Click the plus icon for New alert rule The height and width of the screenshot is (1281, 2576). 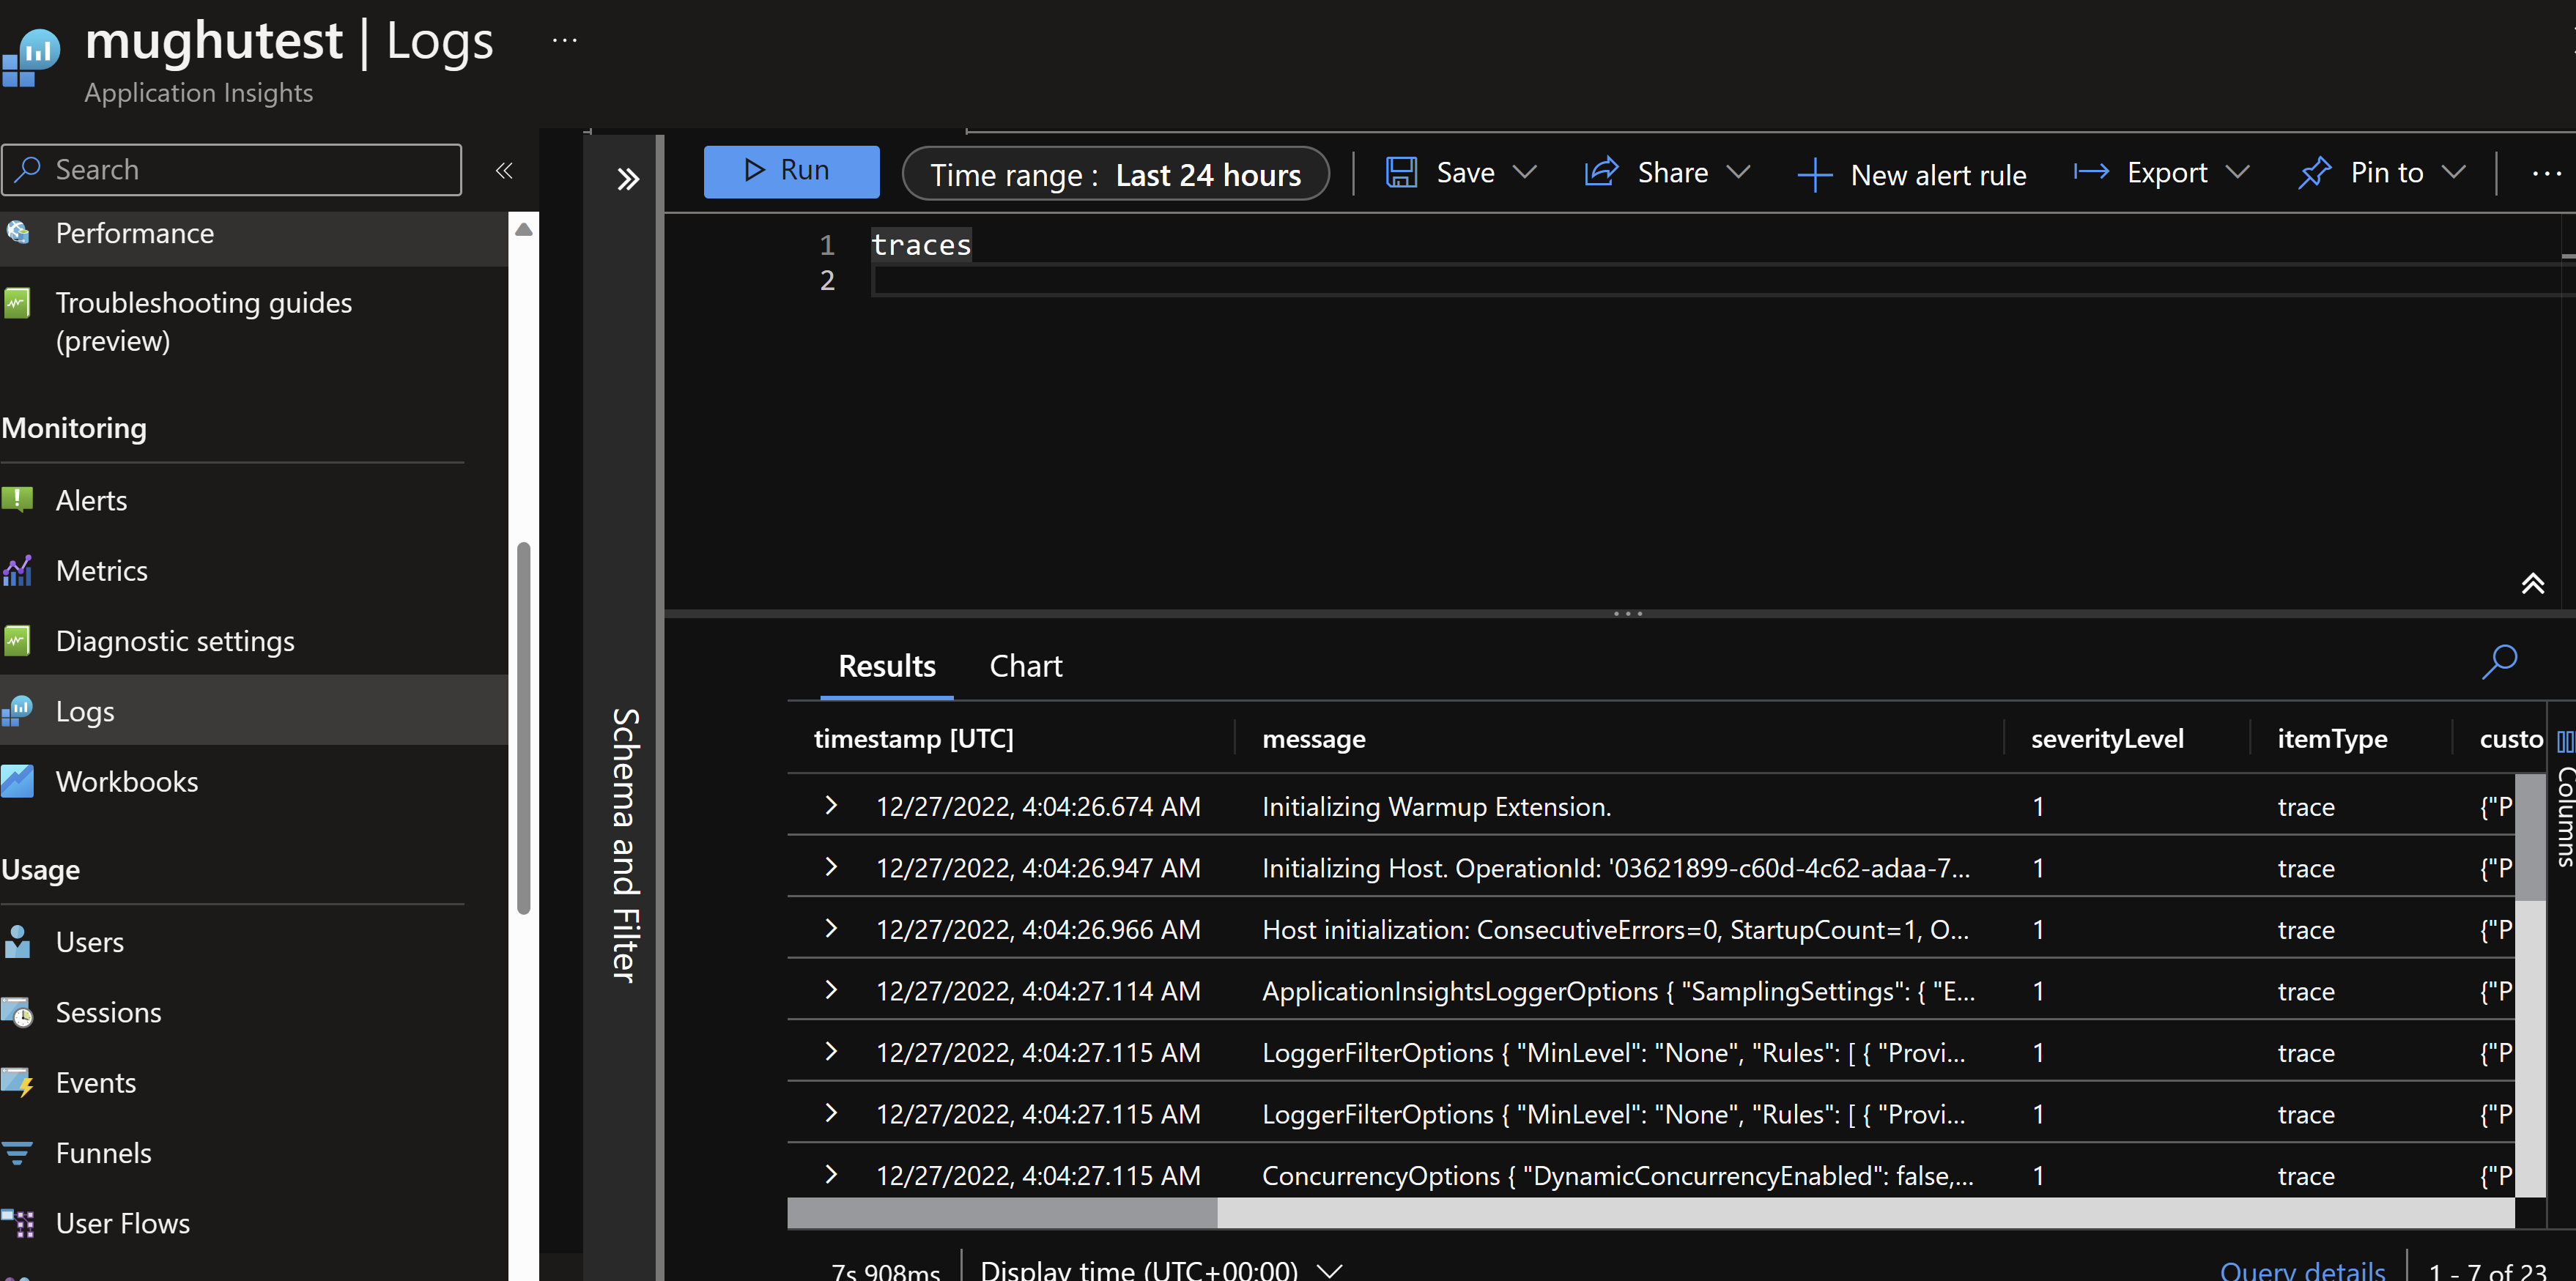click(x=1814, y=175)
